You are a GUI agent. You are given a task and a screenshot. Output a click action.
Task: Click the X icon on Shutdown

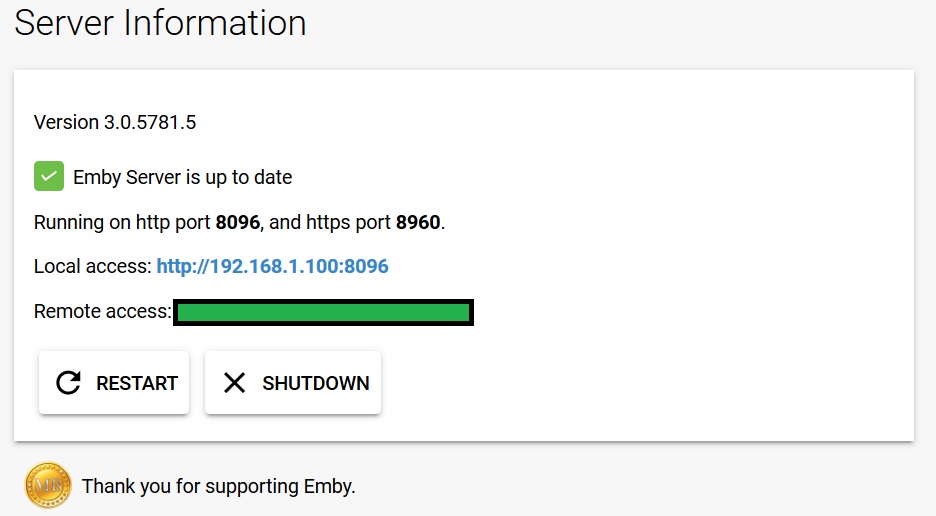[234, 383]
